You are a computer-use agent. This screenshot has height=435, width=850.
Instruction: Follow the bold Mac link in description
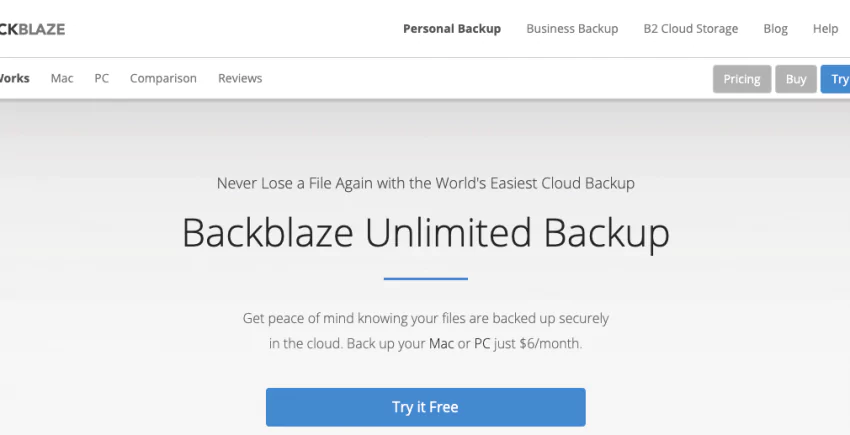[x=442, y=344]
